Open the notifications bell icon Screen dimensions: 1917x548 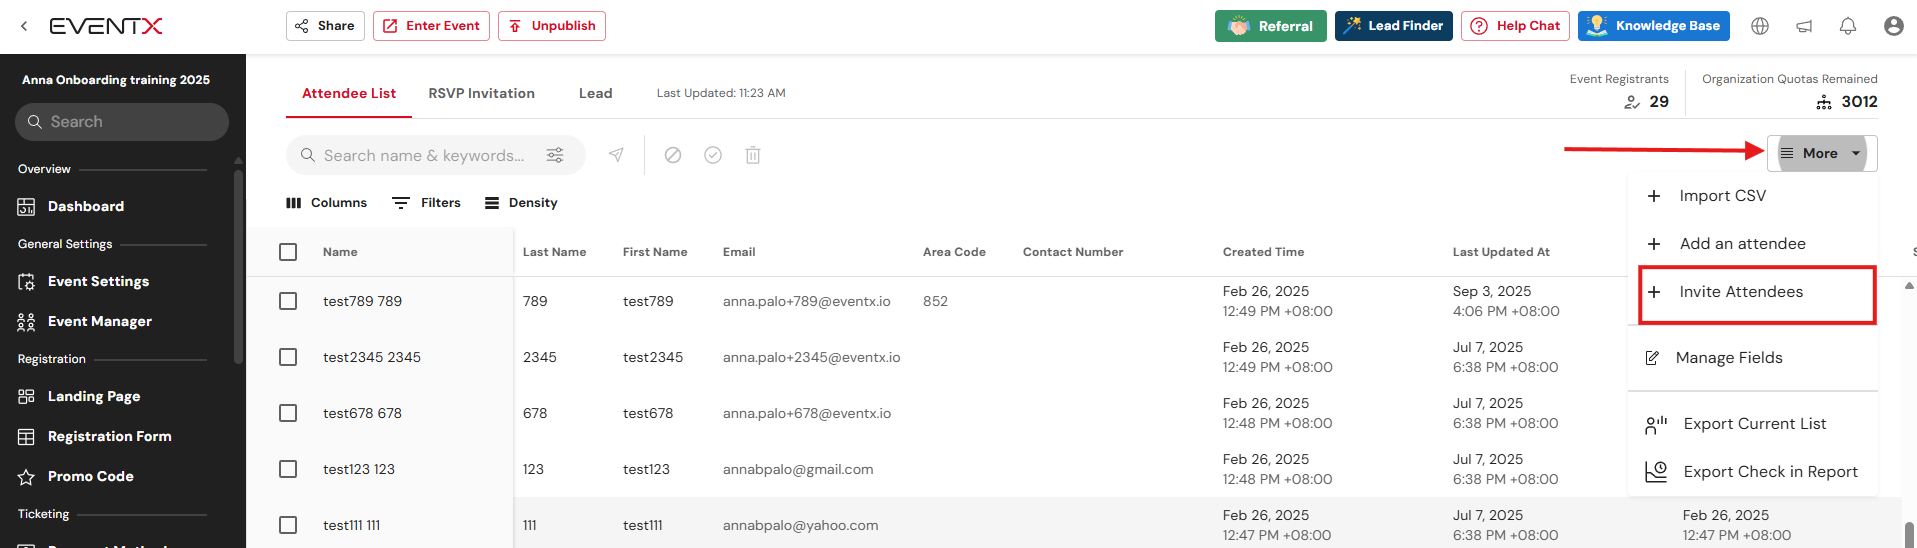pos(1848,26)
